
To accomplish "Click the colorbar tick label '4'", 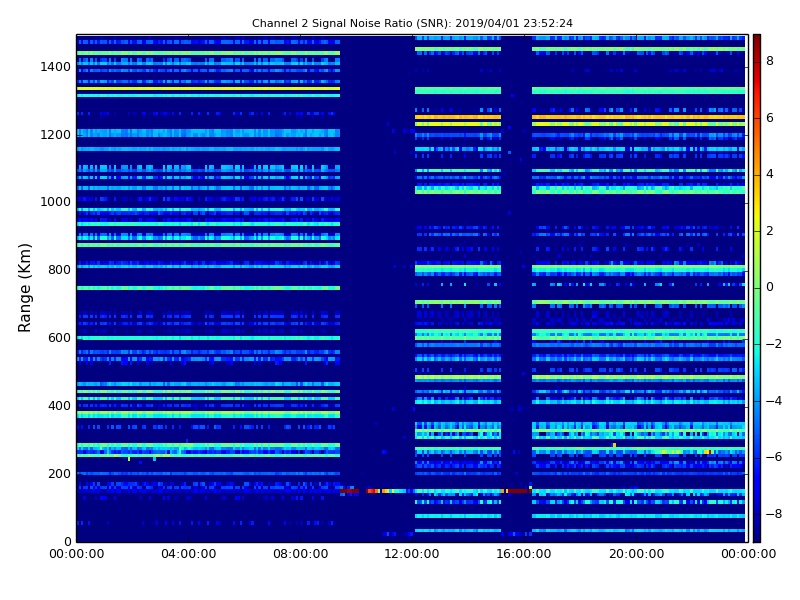I will [x=770, y=174].
